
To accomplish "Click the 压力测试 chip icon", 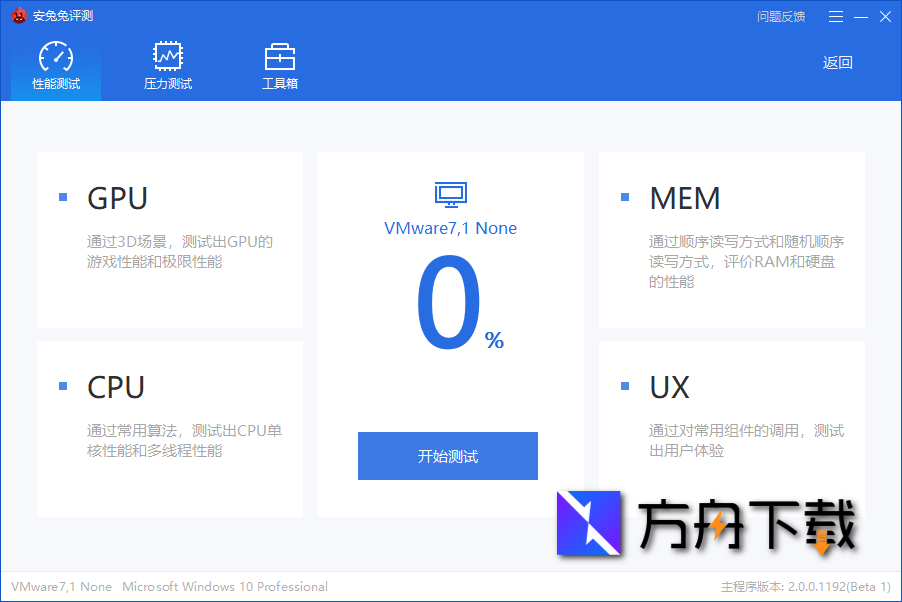I will (167, 54).
